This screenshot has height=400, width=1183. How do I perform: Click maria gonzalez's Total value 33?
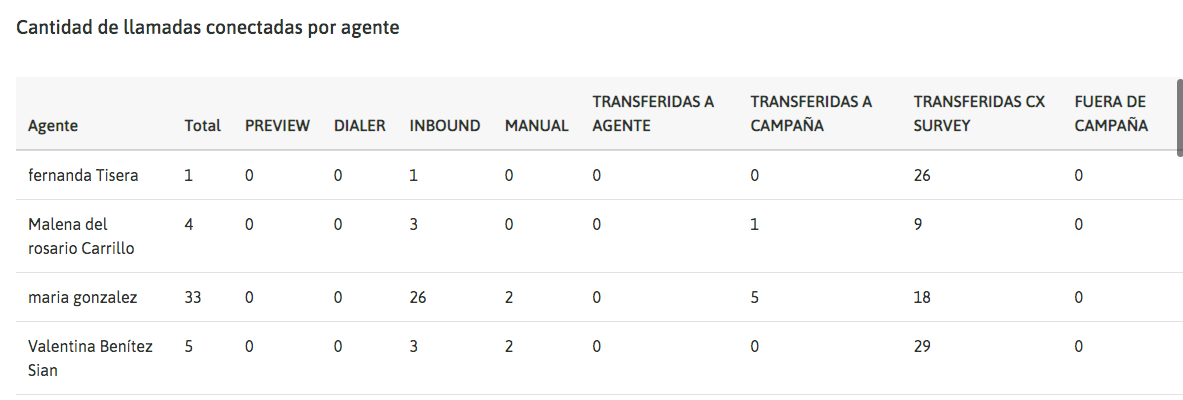(194, 297)
